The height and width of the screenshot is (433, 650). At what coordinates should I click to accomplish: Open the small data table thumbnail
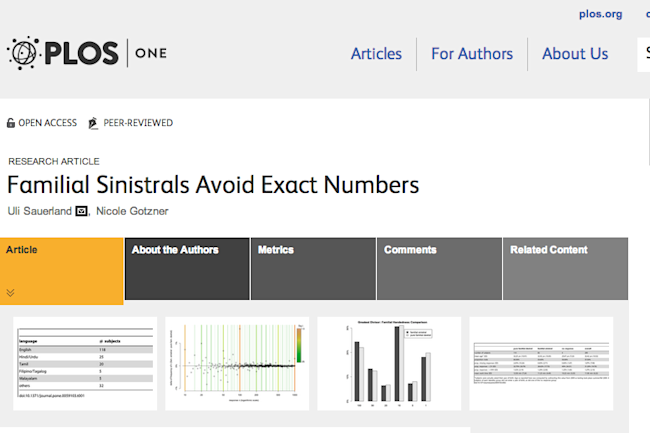(x=541, y=363)
